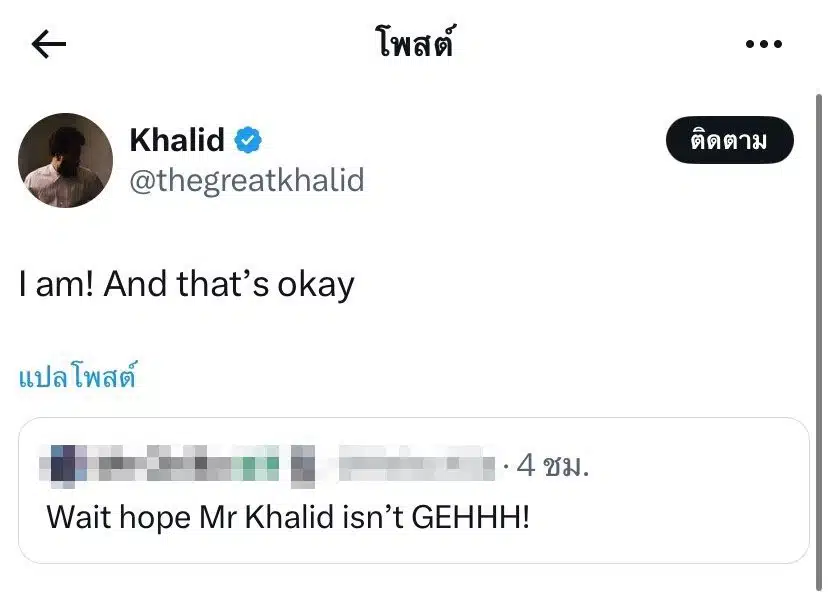828x604 pixels.
Task: Click Khalid's blue verified badge
Action: pyautogui.click(x=248, y=141)
